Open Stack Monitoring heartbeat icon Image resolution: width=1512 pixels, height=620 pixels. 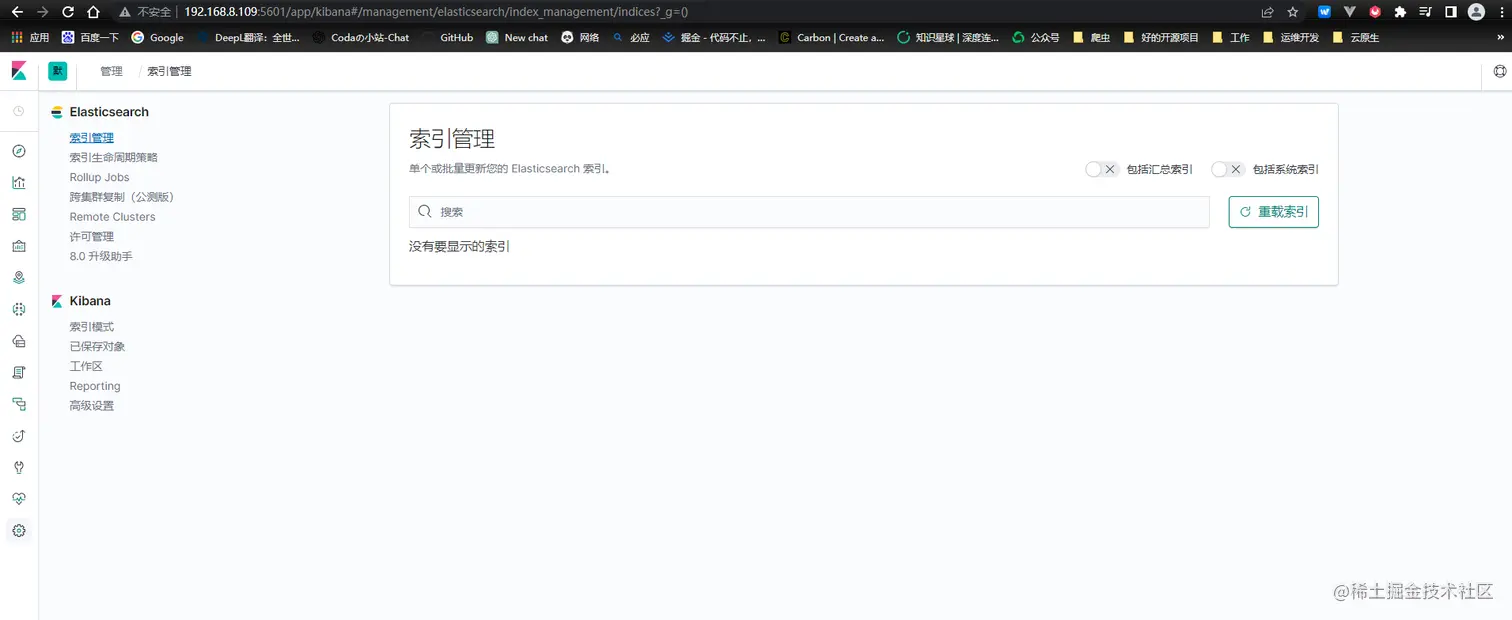(18, 499)
